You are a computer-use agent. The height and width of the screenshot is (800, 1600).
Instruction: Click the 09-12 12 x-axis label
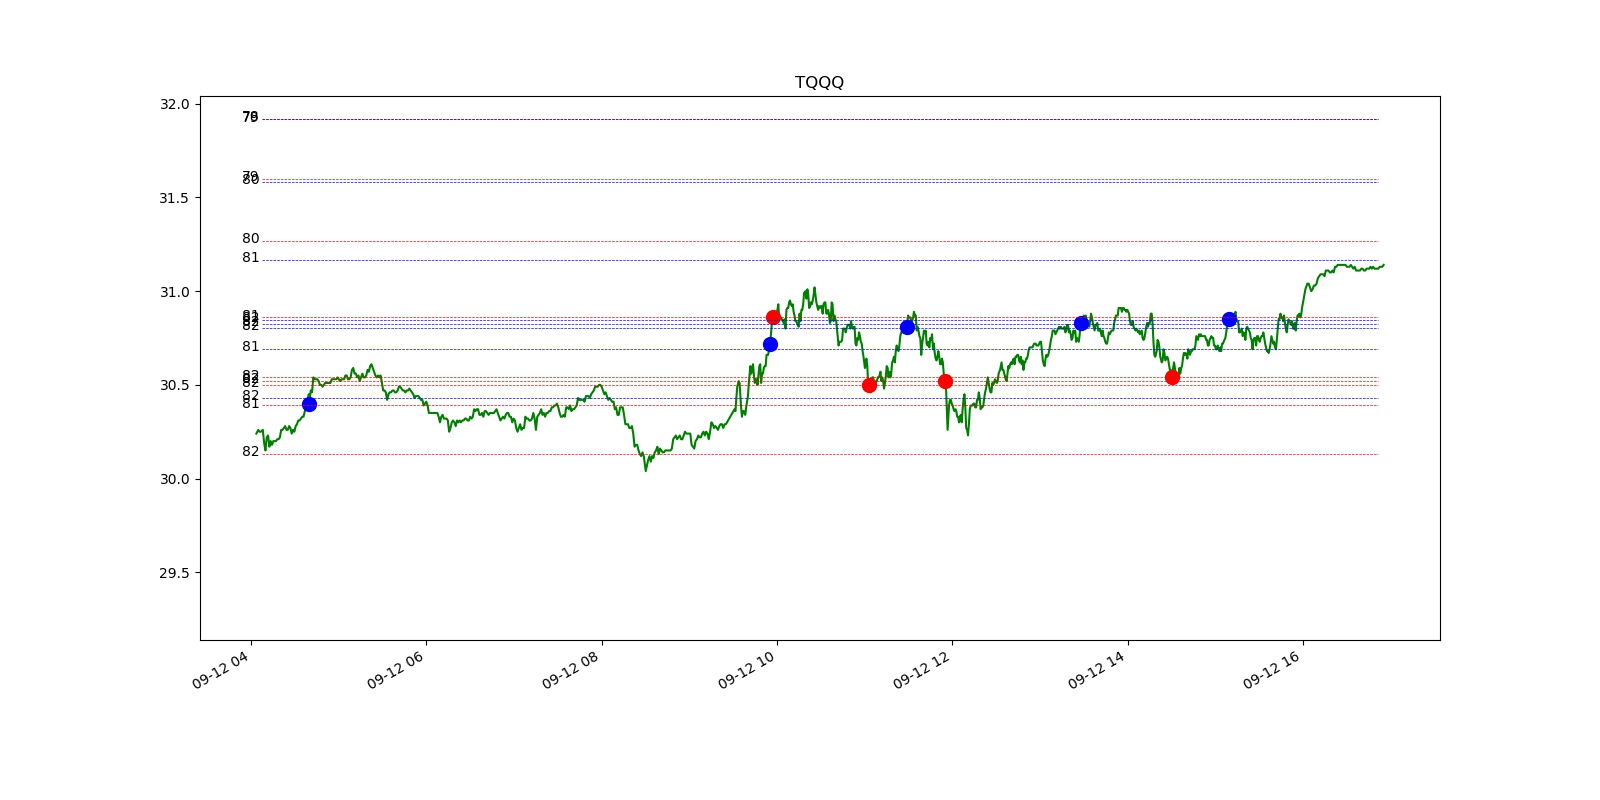tap(922, 669)
